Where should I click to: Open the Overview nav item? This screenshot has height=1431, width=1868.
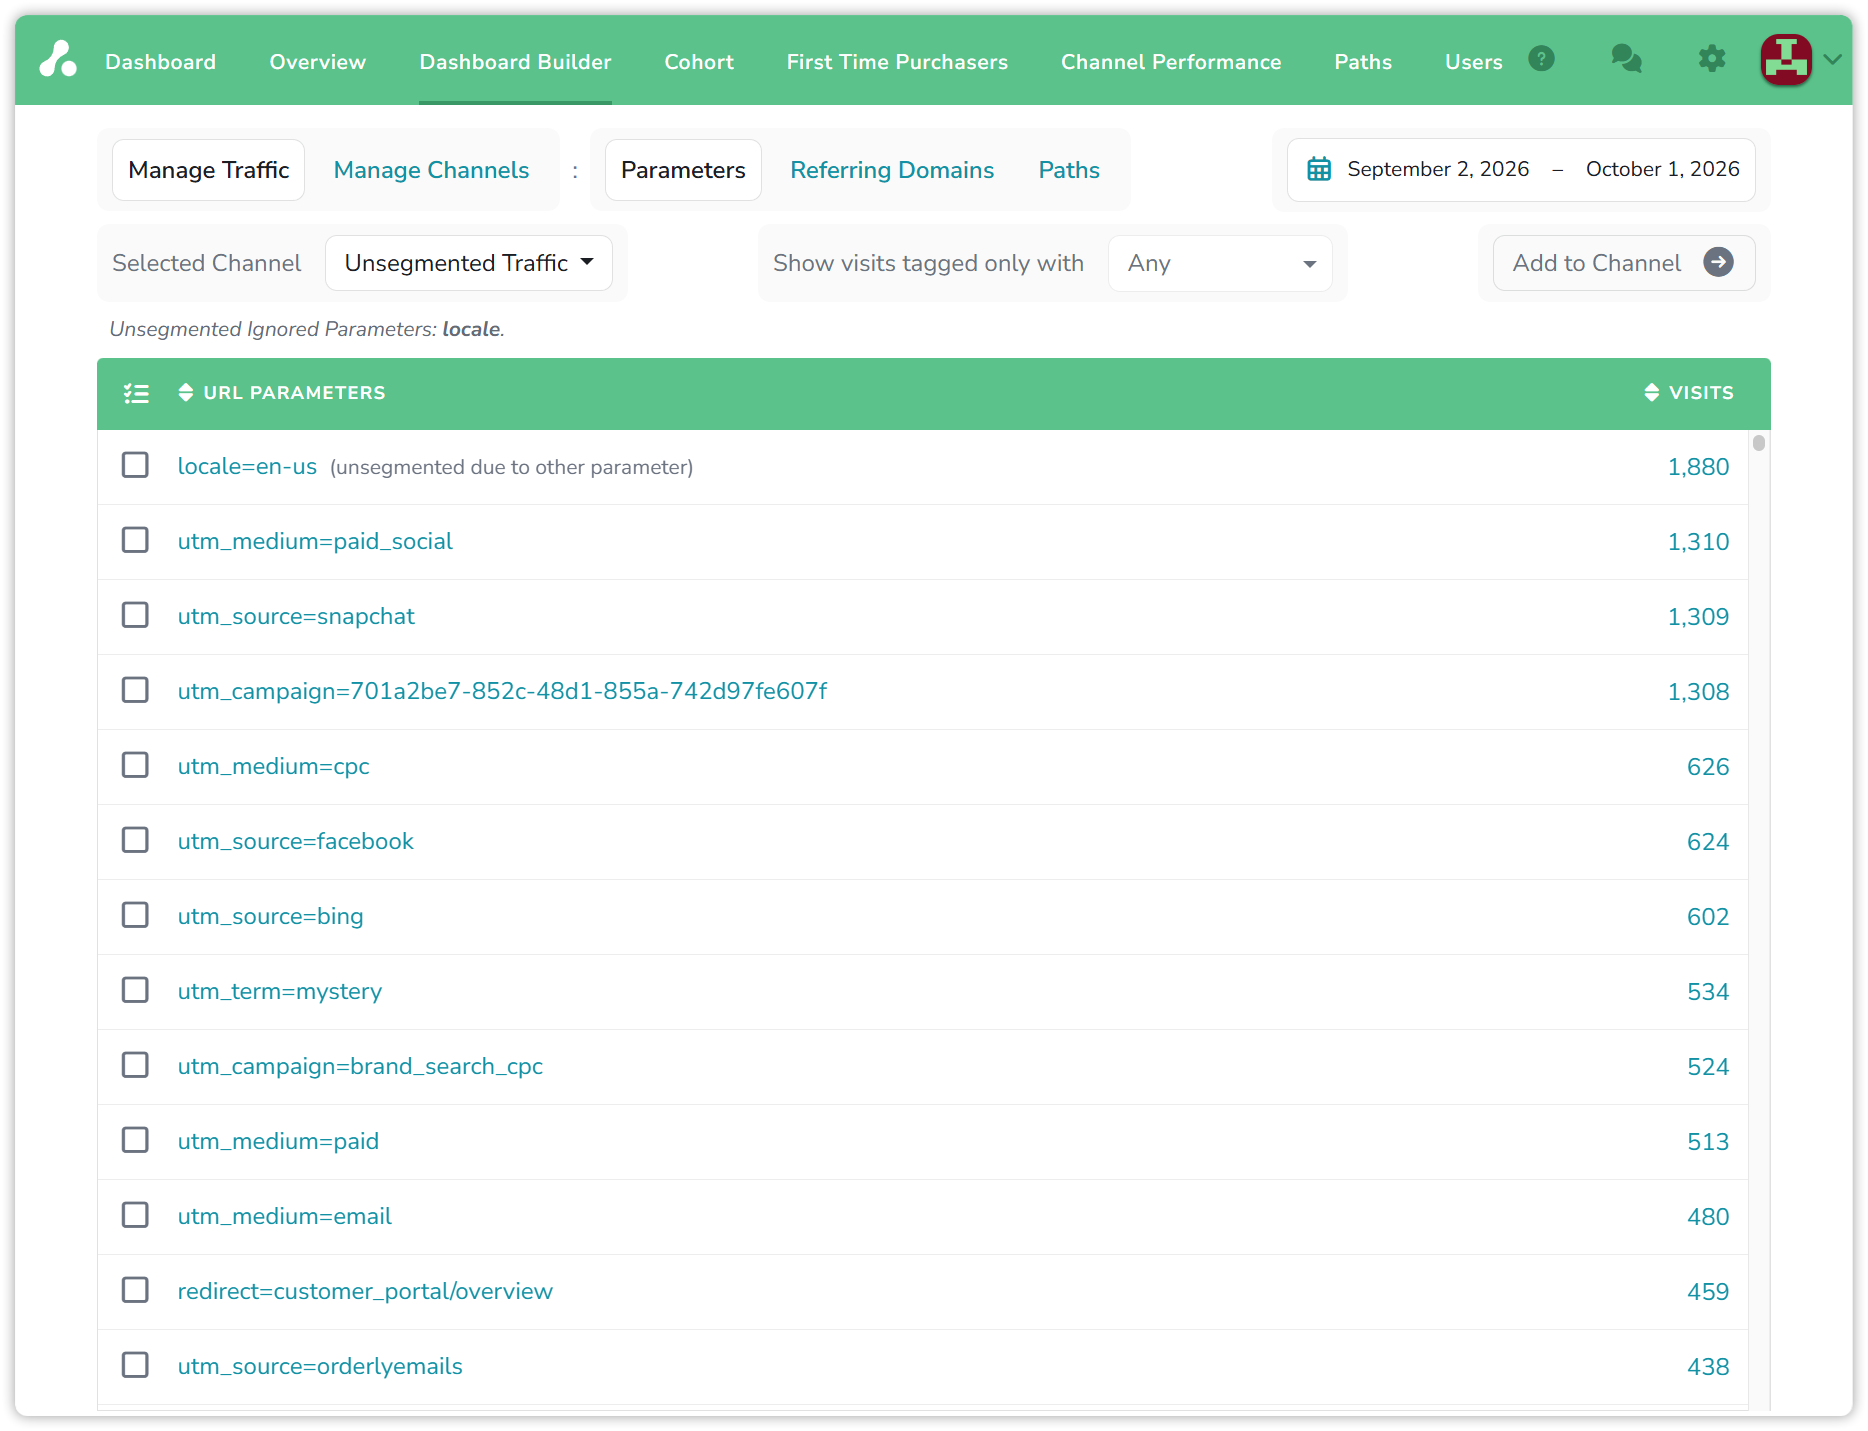pyautogui.click(x=318, y=62)
